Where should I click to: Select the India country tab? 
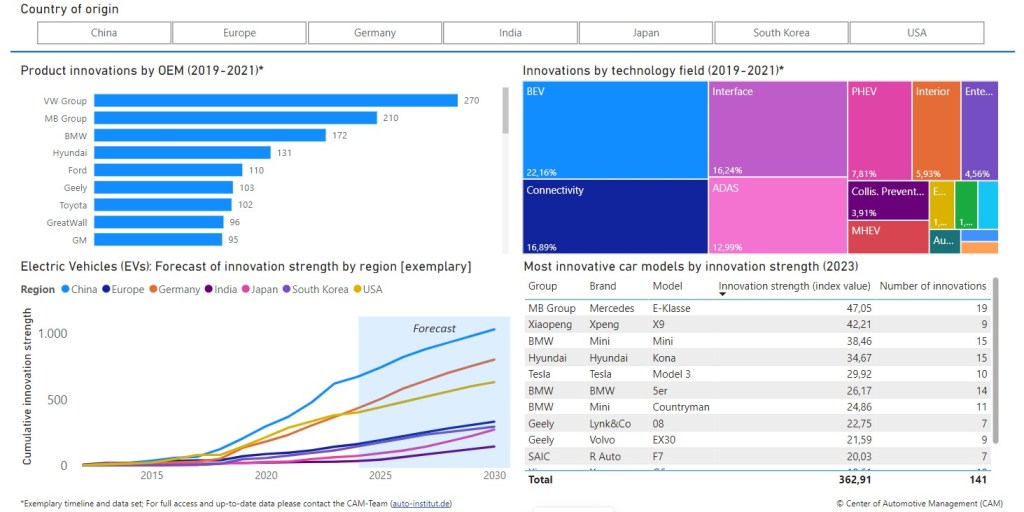(x=510, y=33)
